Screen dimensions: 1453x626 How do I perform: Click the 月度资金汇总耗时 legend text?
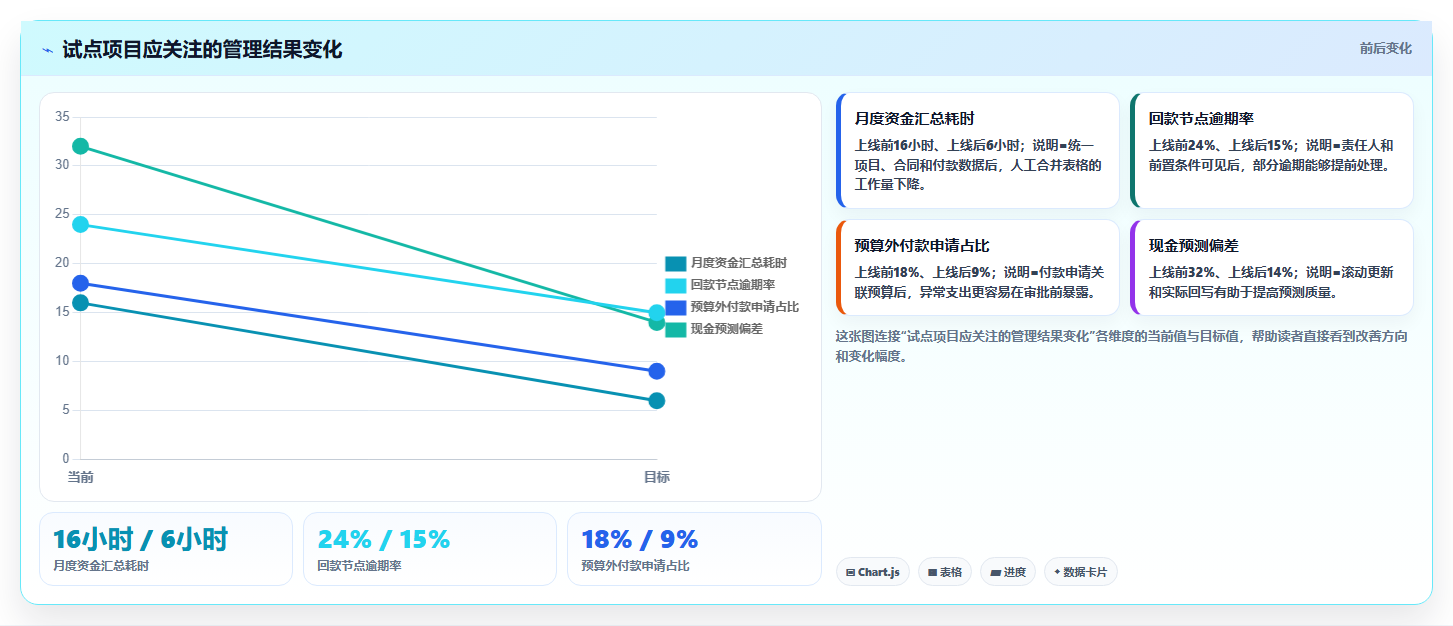pyautogui.click(x=738, y=263)
